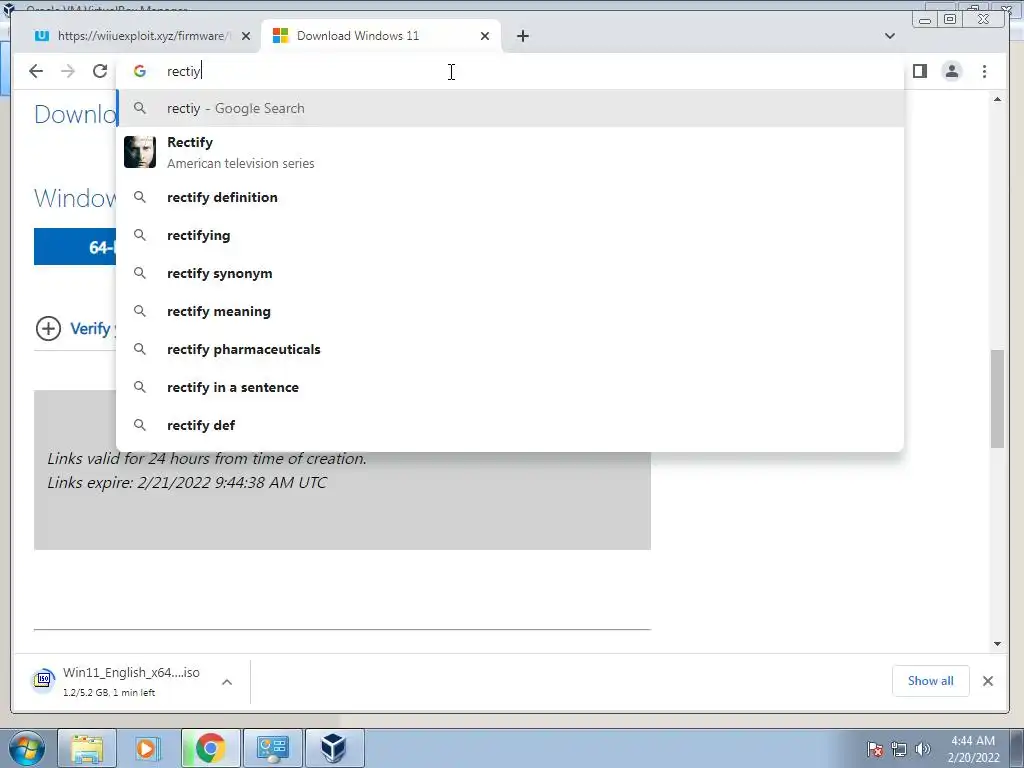
Task: Click the Google logo in the address bar
Action: 140,71
